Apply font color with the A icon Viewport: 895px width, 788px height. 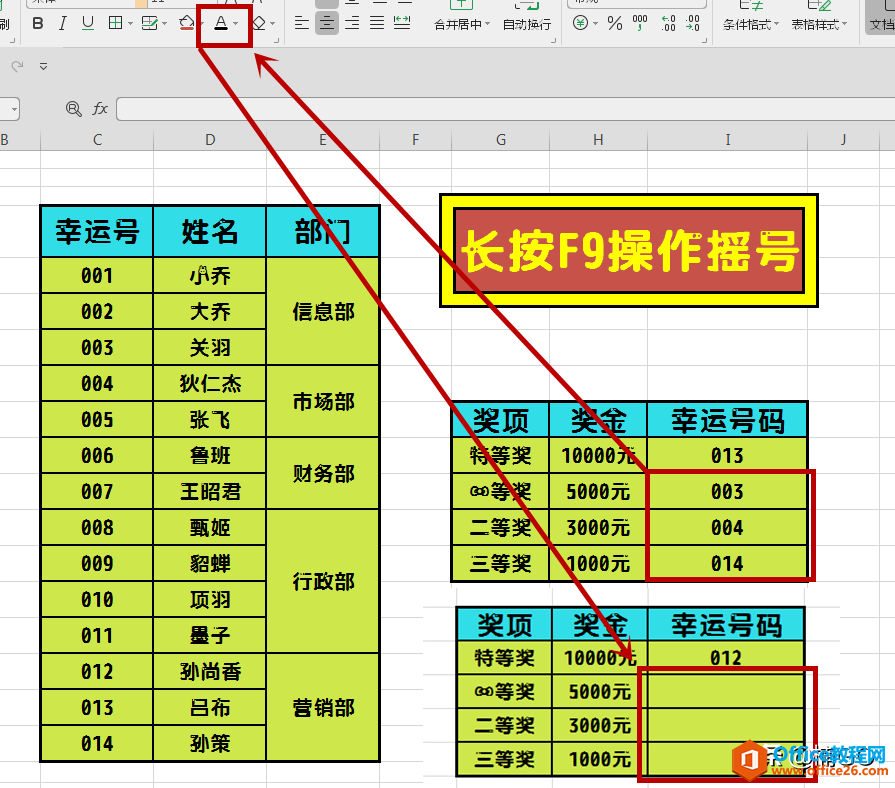click(x=221, y=23)
